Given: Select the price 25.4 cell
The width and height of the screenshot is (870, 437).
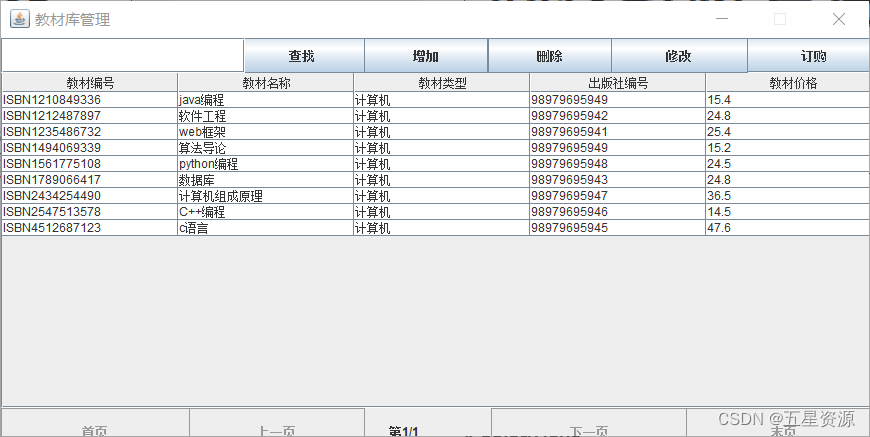Looking at the screenshot, I should coord(788,132).
